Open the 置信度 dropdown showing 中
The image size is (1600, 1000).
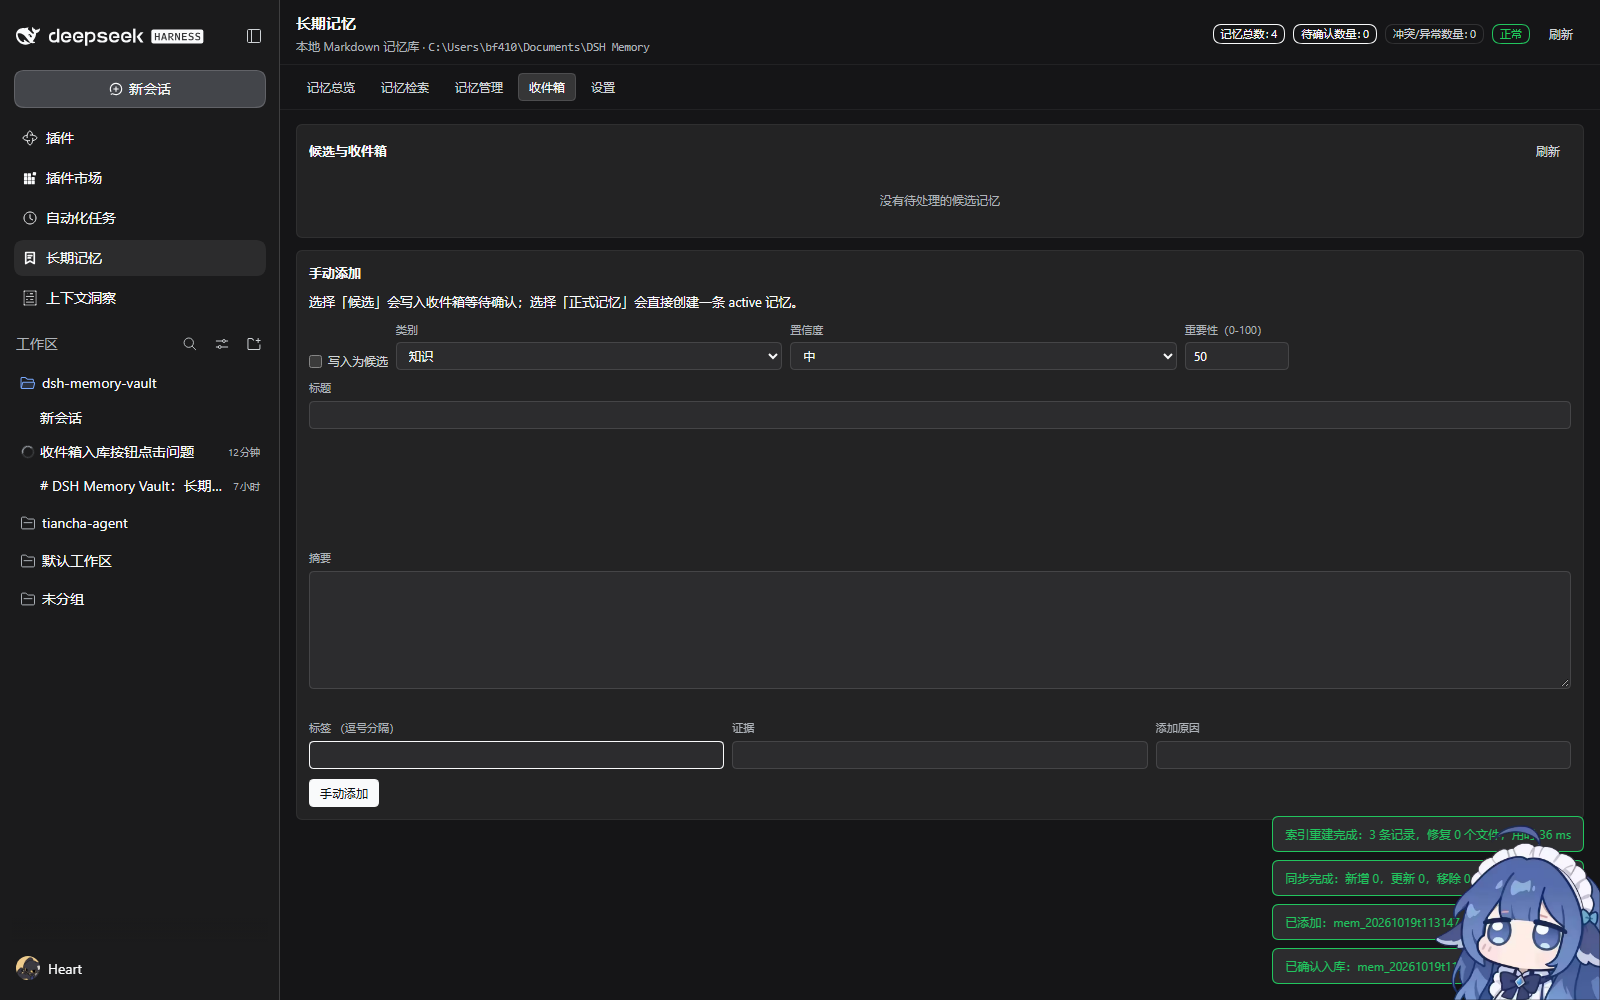coord(983,356)
